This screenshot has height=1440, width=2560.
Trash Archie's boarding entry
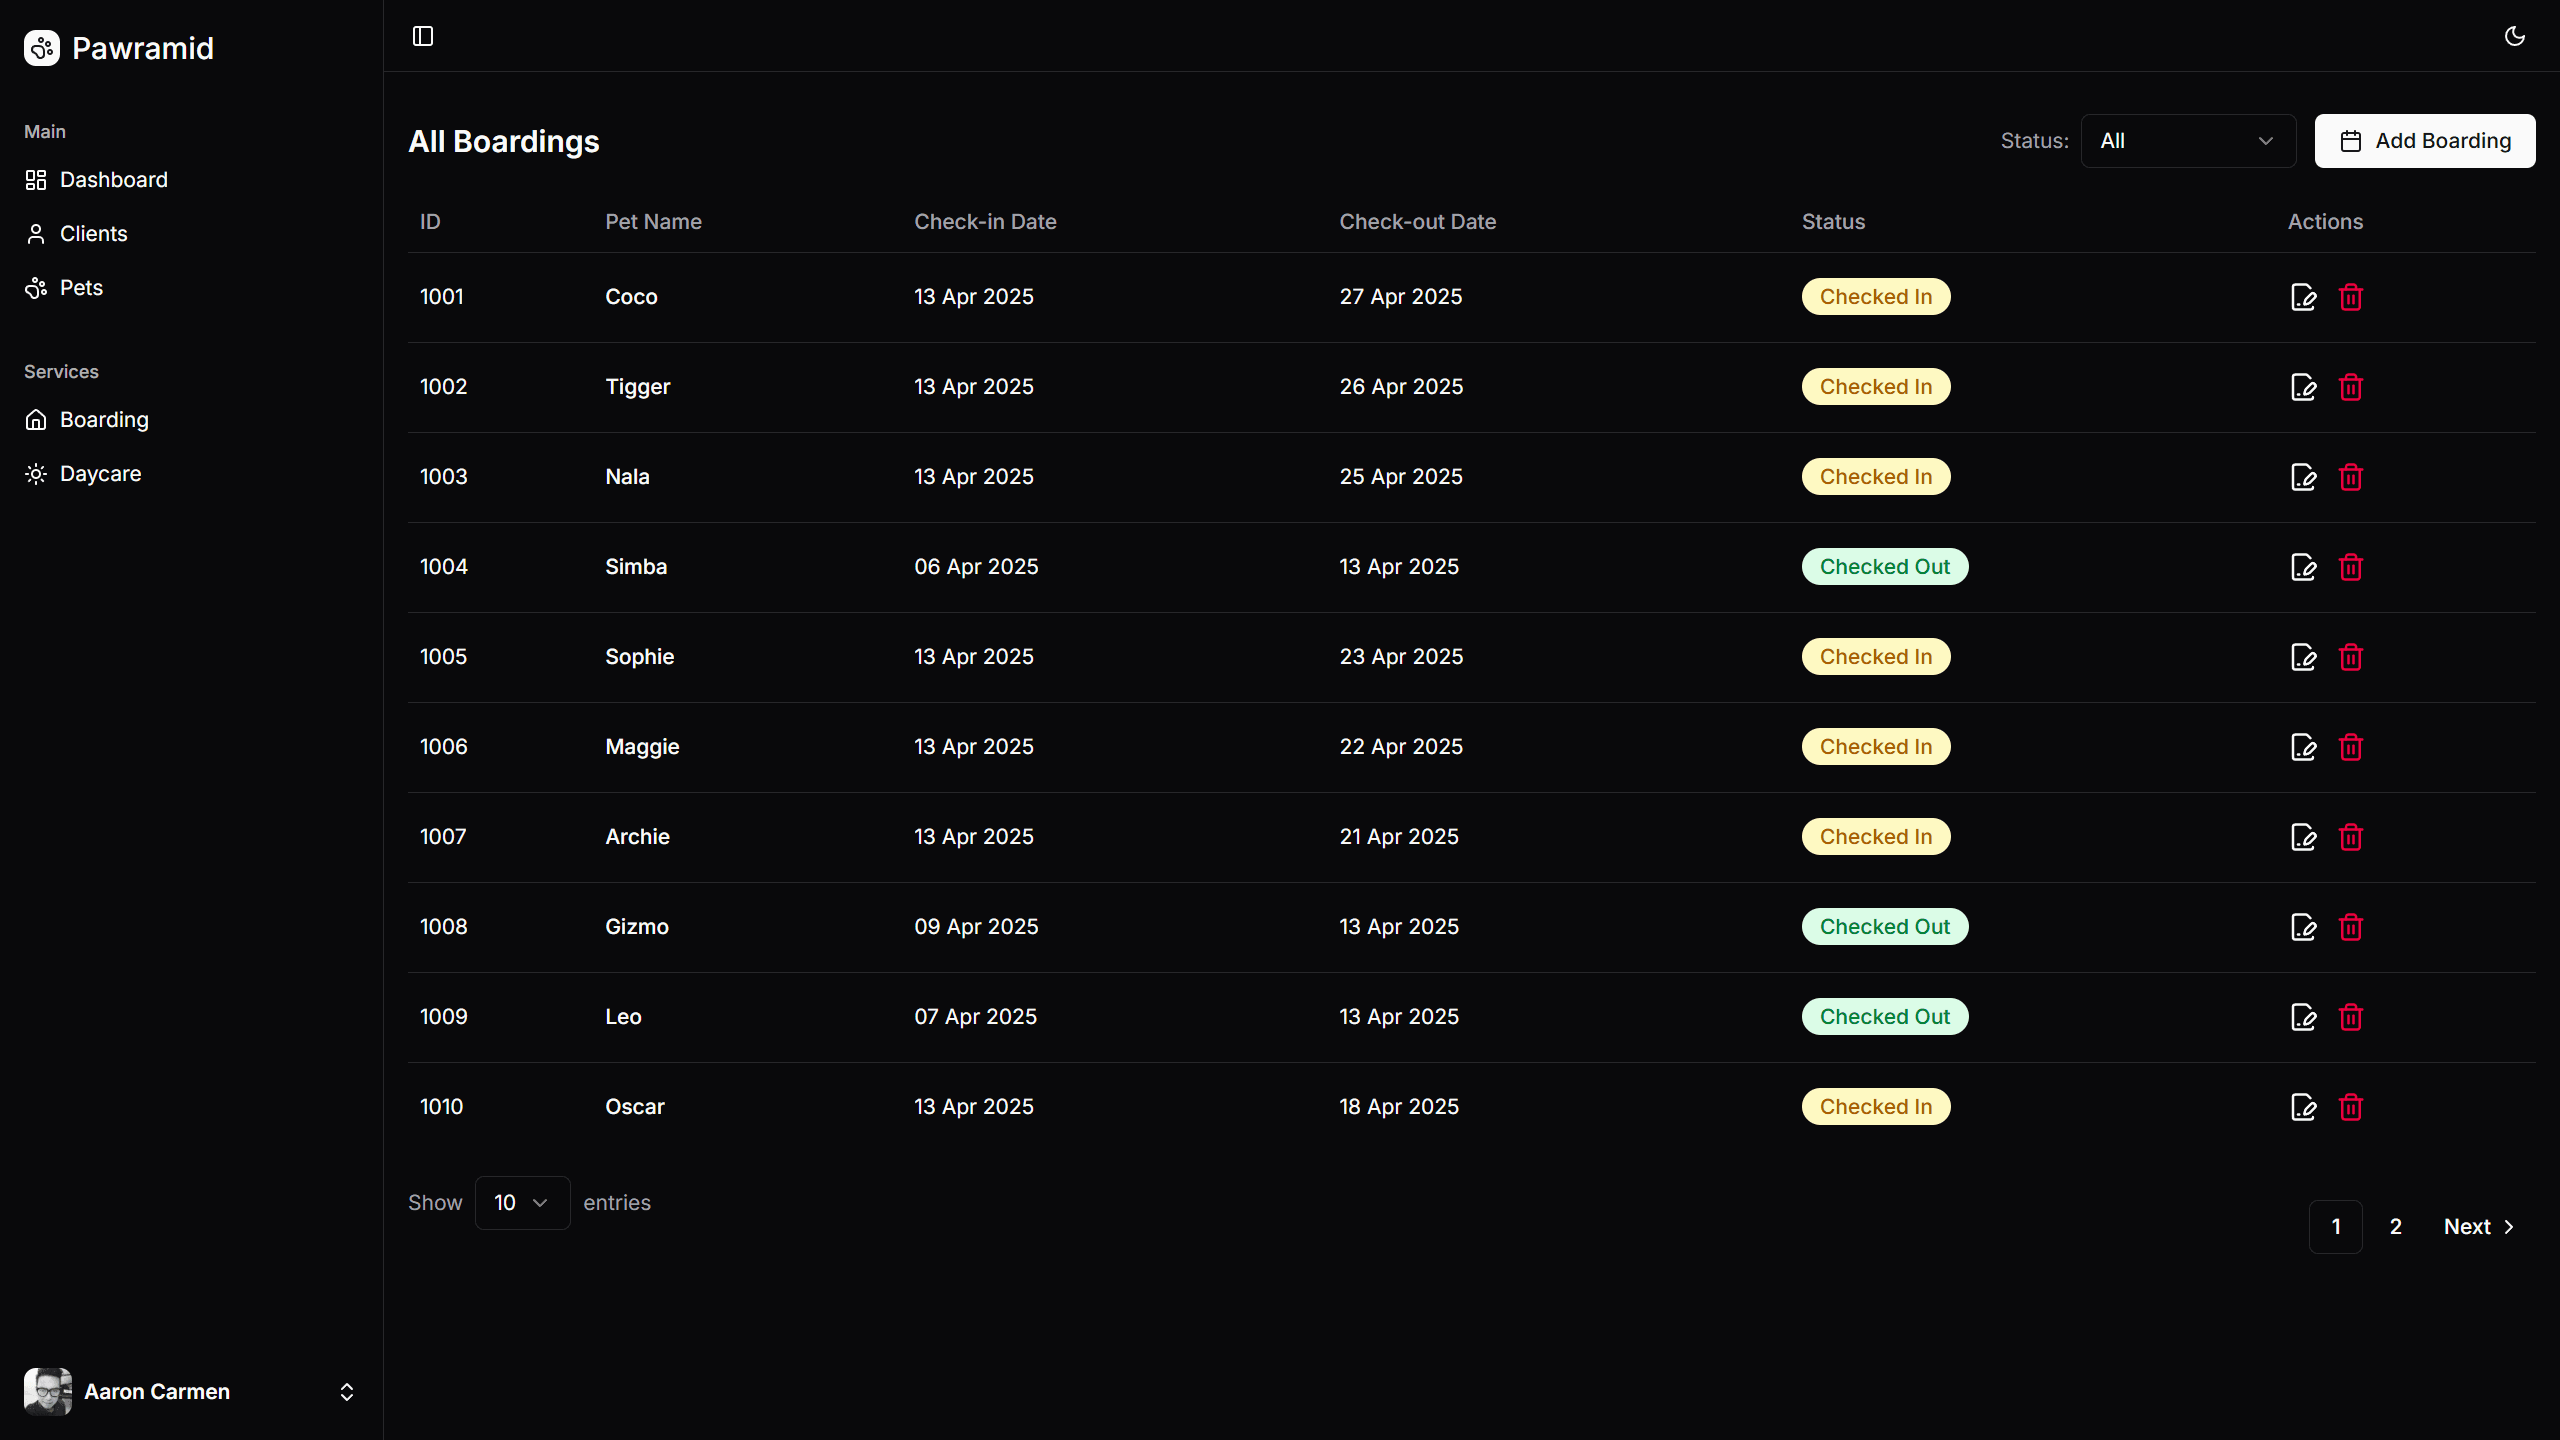[x=2351, y=837]
